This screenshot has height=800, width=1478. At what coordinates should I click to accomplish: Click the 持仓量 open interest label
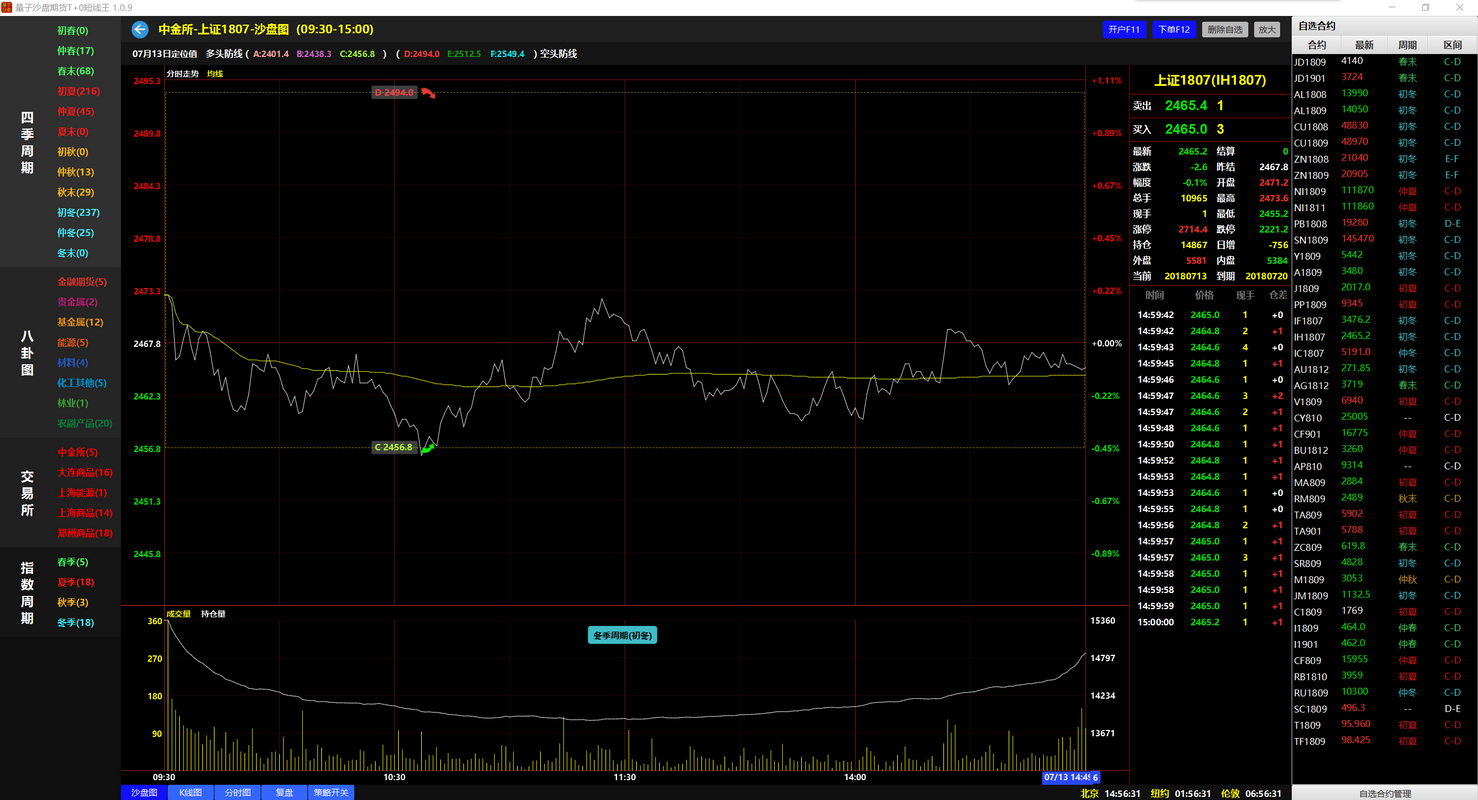(213, 614)
